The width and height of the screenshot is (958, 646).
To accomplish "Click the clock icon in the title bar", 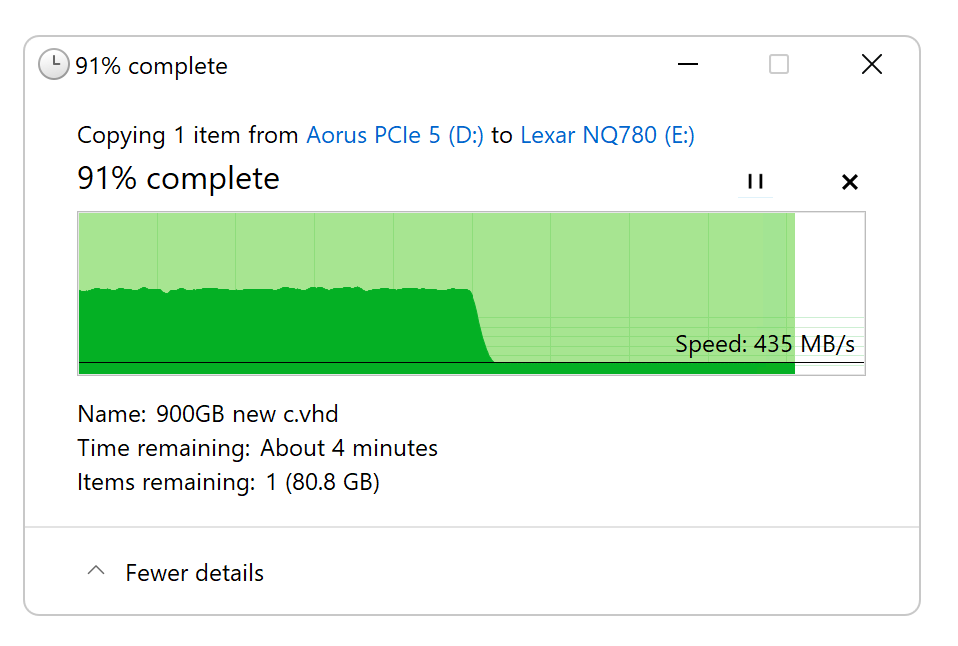I will pos(52,64).
